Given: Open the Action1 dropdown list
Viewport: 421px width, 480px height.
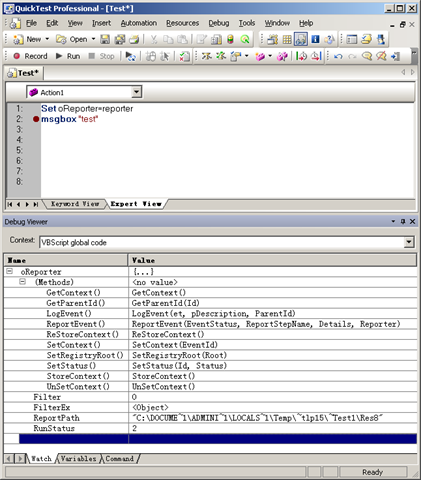Looking at the screenshot, I should coord(136,92).
